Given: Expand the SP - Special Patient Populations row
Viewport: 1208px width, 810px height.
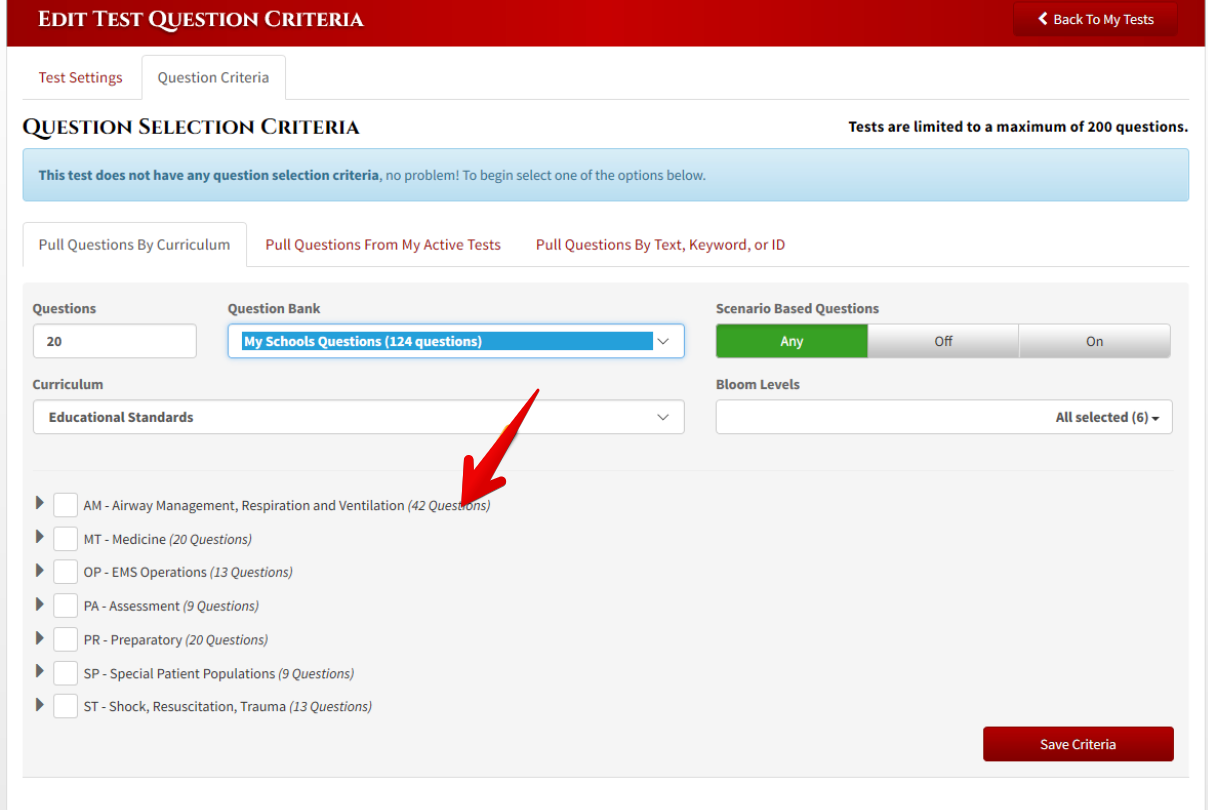Looking at the screenshot, I should tap(40, 671).
